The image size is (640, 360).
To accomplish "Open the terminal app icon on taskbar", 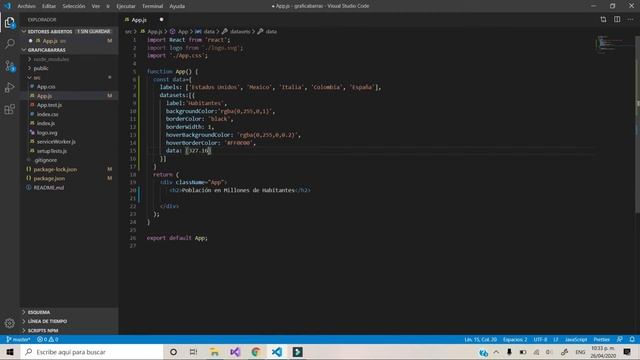I will (x=298, y=352).
